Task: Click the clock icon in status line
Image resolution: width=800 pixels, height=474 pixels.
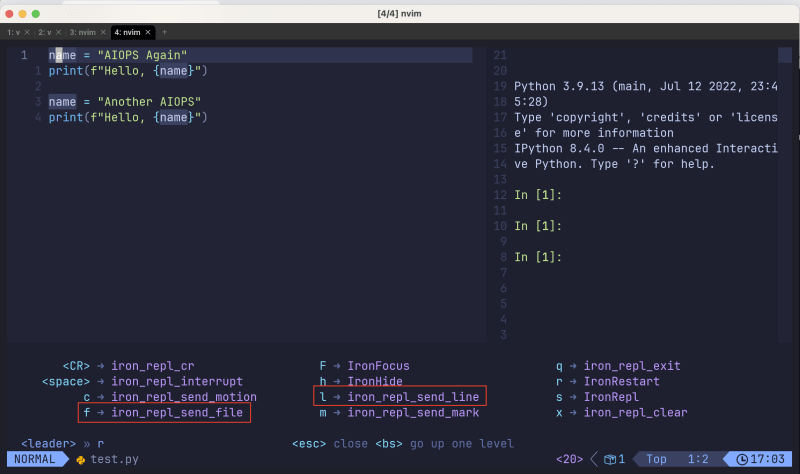Action: click(742, 459)
